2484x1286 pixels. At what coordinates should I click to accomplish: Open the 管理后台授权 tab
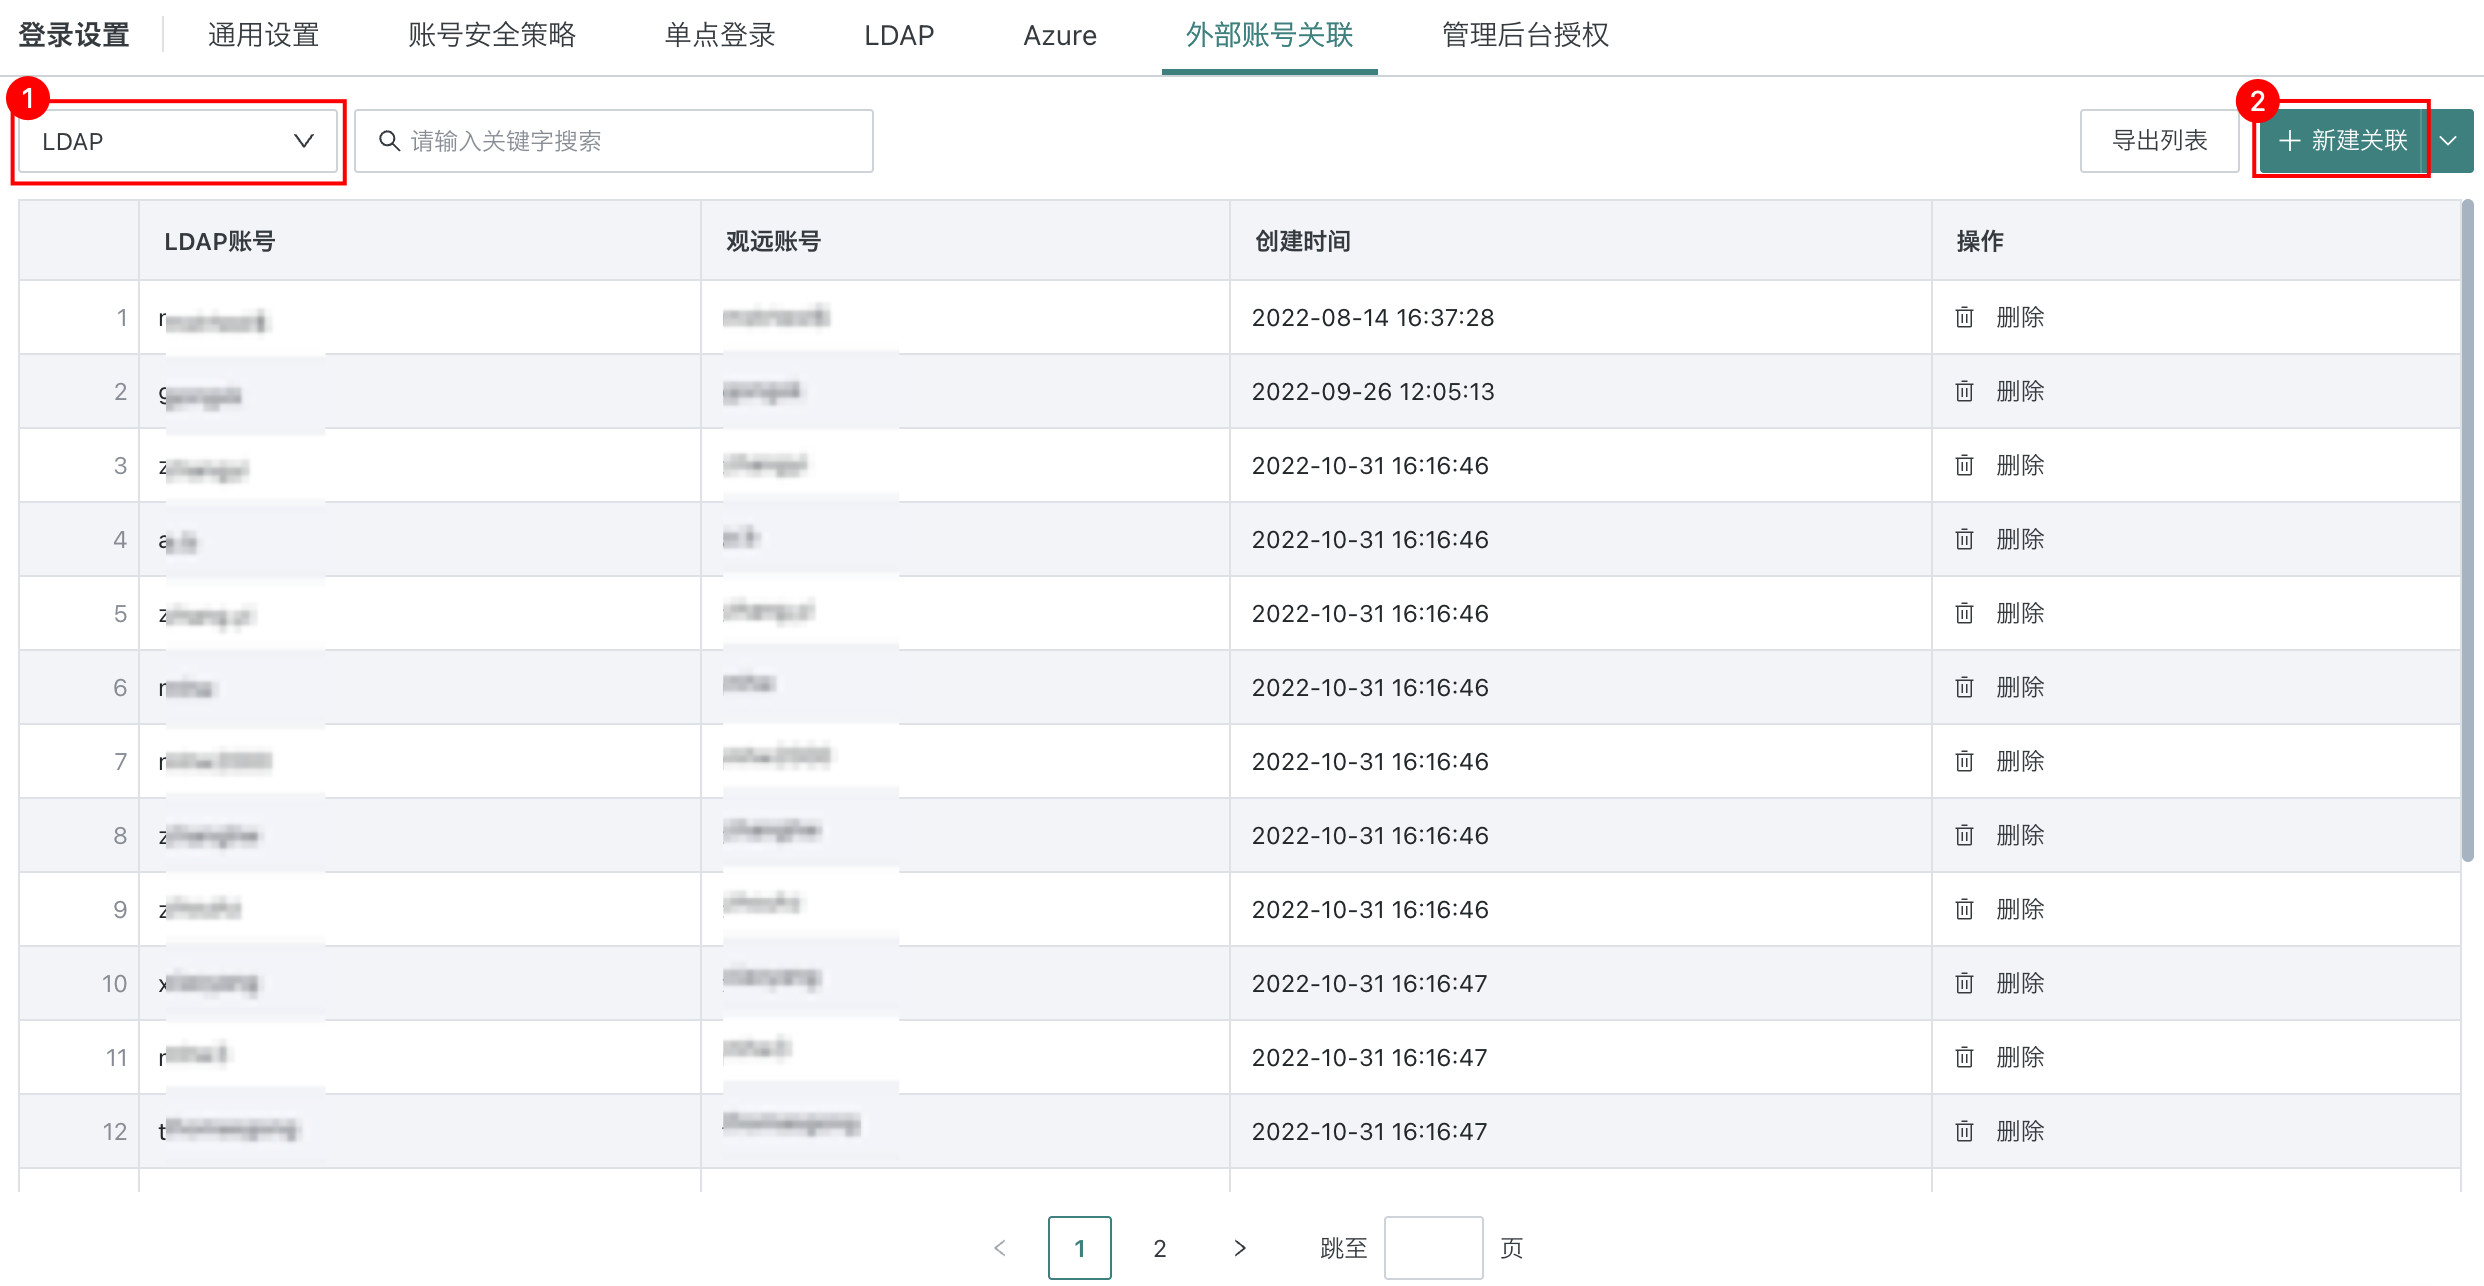point(1525,36)
